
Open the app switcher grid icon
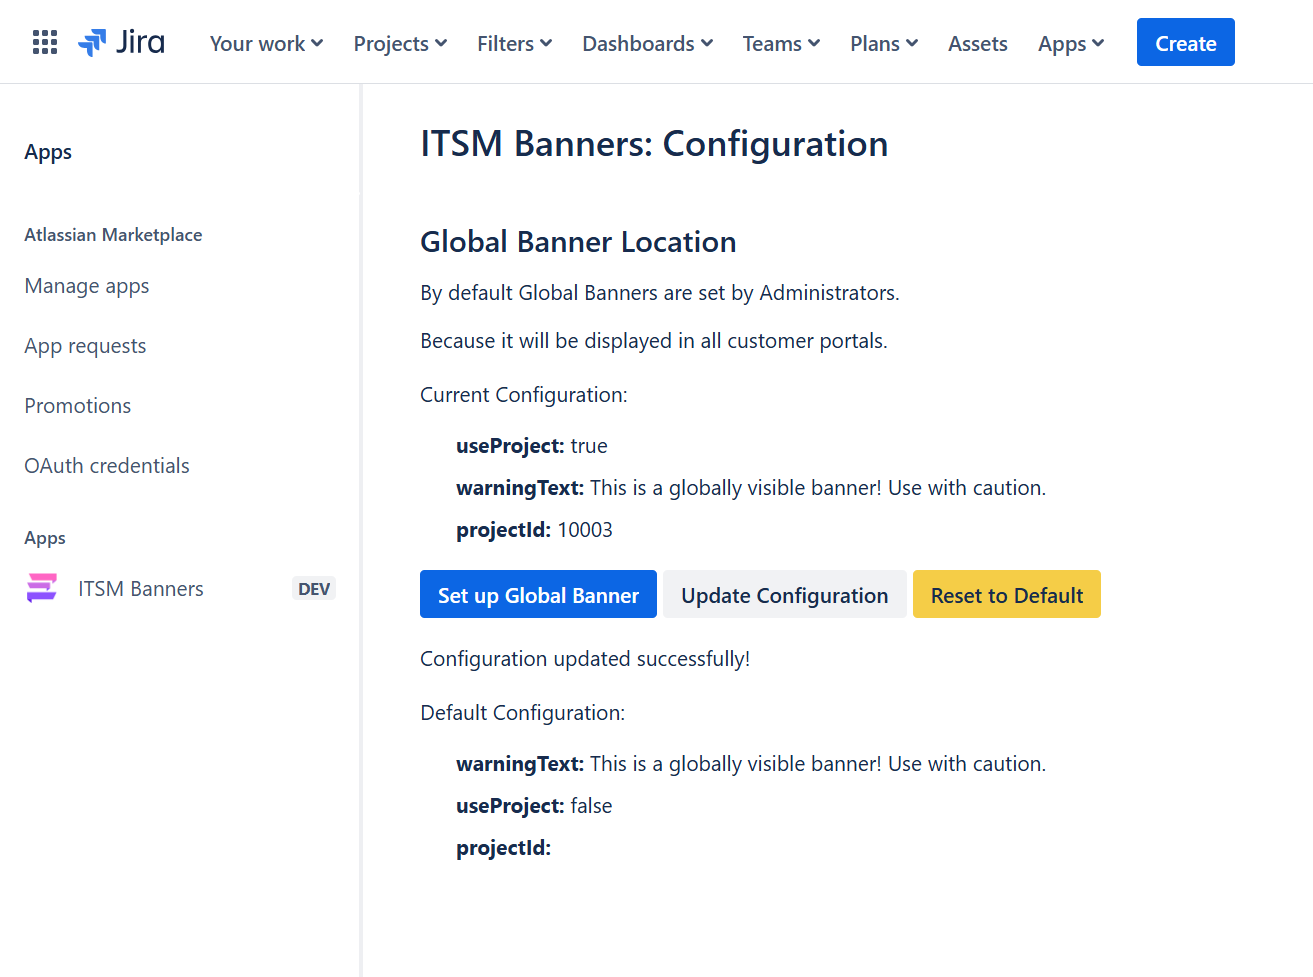(x=45, y=42)
